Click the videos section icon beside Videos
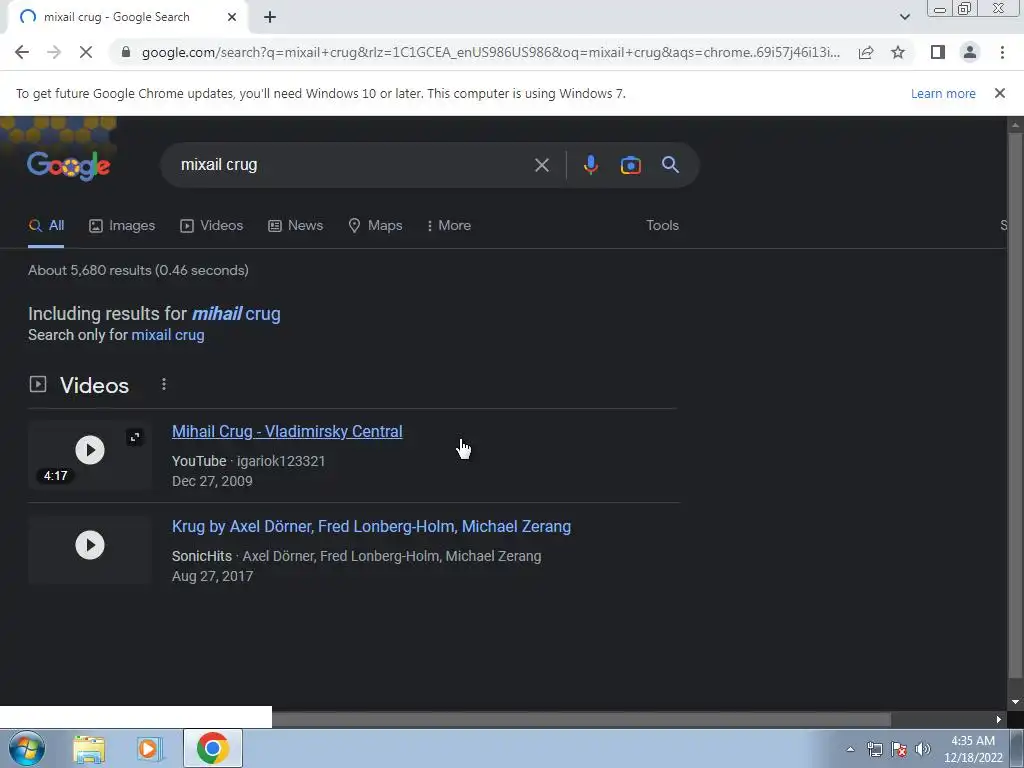The height and width of the screenshot is (768, 1024). click(38, 384)
